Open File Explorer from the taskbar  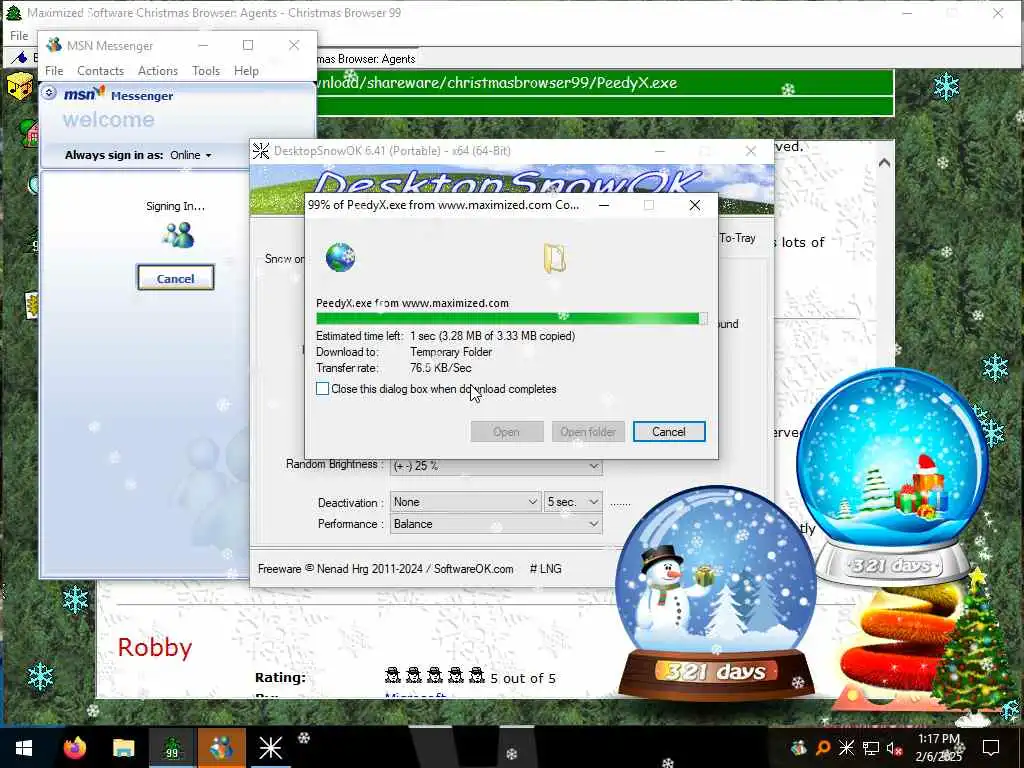(123, 748)
